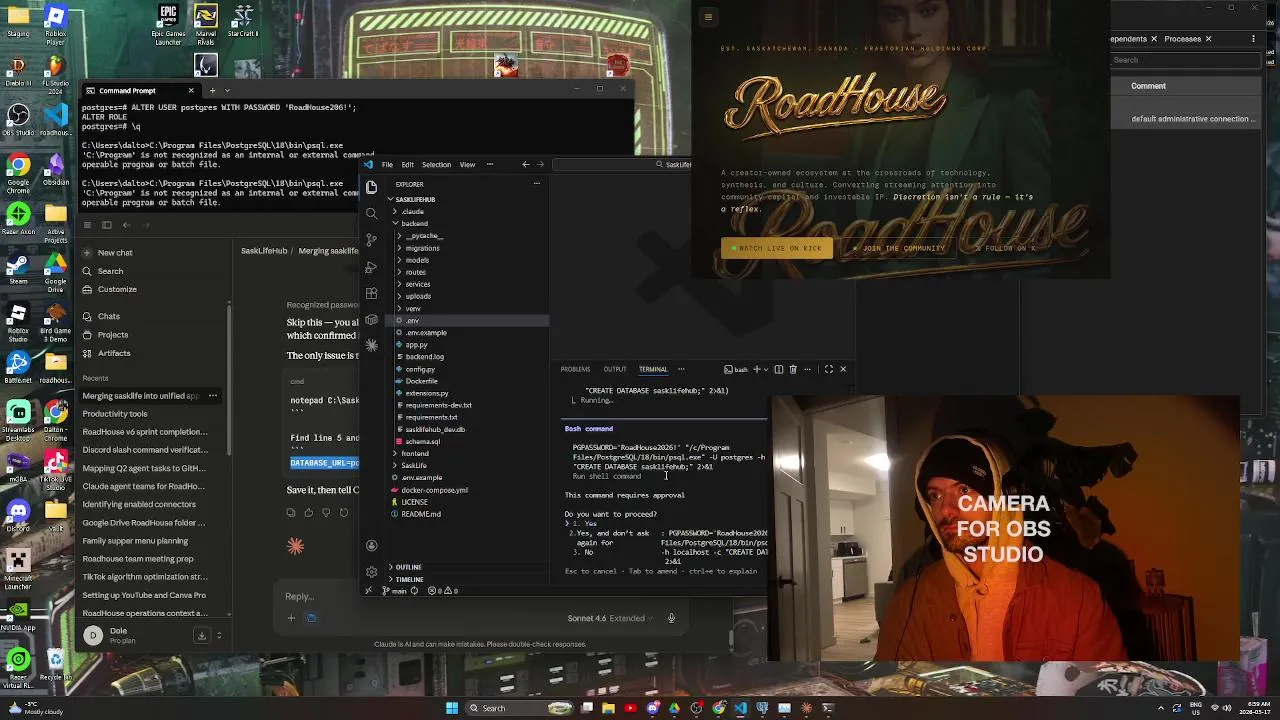
Task: Expand the routes folder
Action: 415,272
